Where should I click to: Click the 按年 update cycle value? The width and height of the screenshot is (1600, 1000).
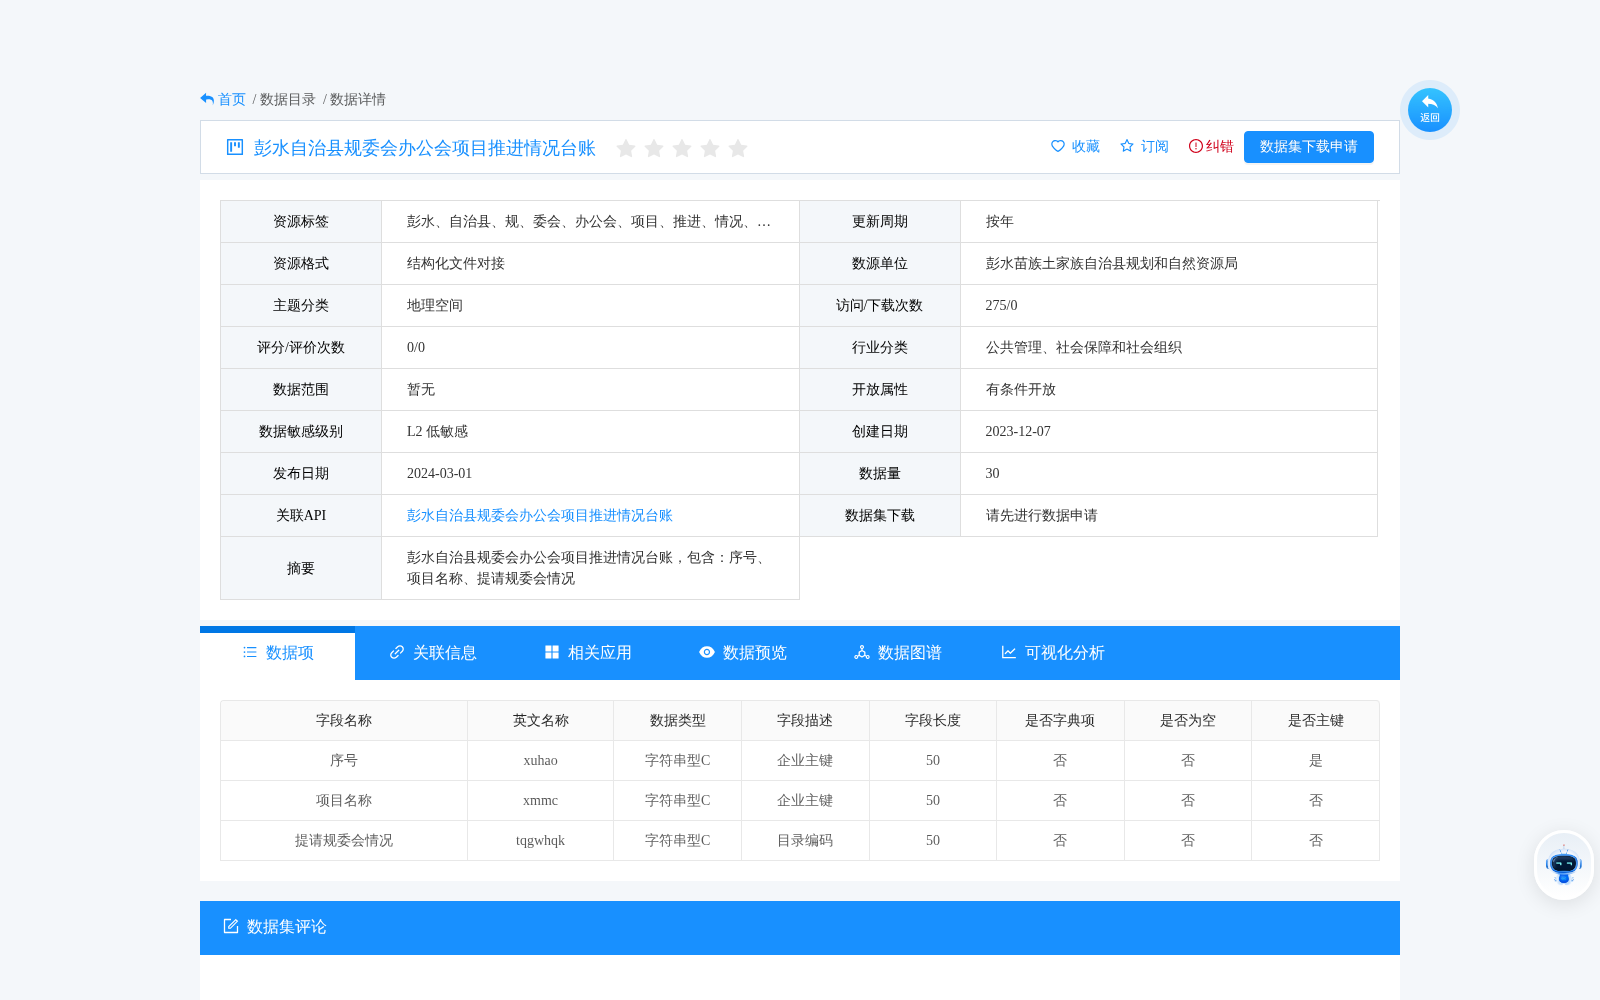[x=1000, y=222]
